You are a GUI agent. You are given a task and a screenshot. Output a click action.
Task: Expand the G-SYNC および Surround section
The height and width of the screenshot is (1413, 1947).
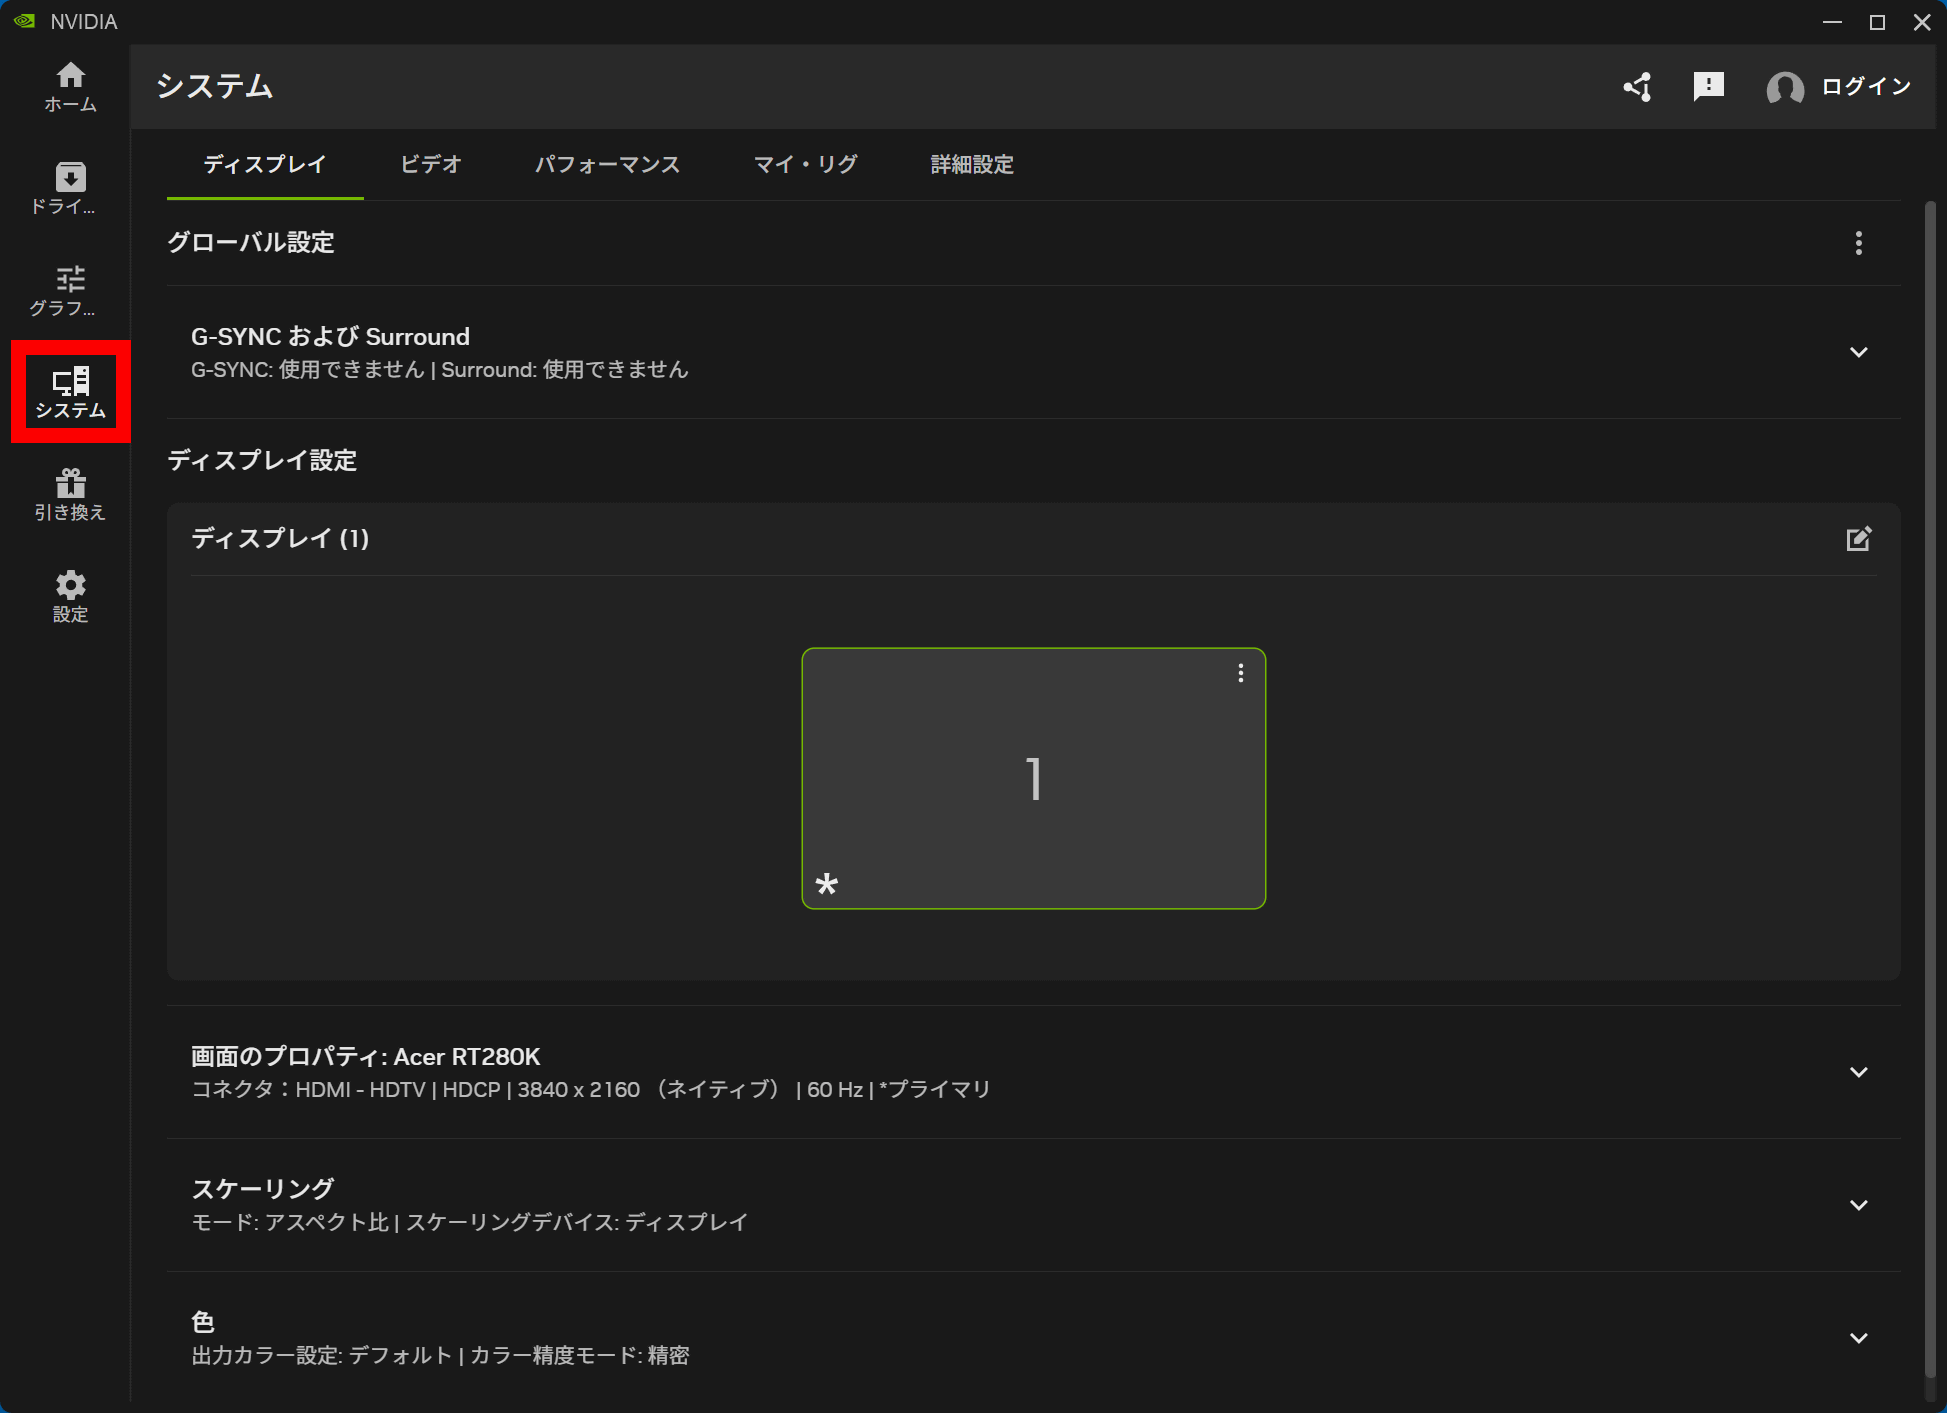point(1033,352)
